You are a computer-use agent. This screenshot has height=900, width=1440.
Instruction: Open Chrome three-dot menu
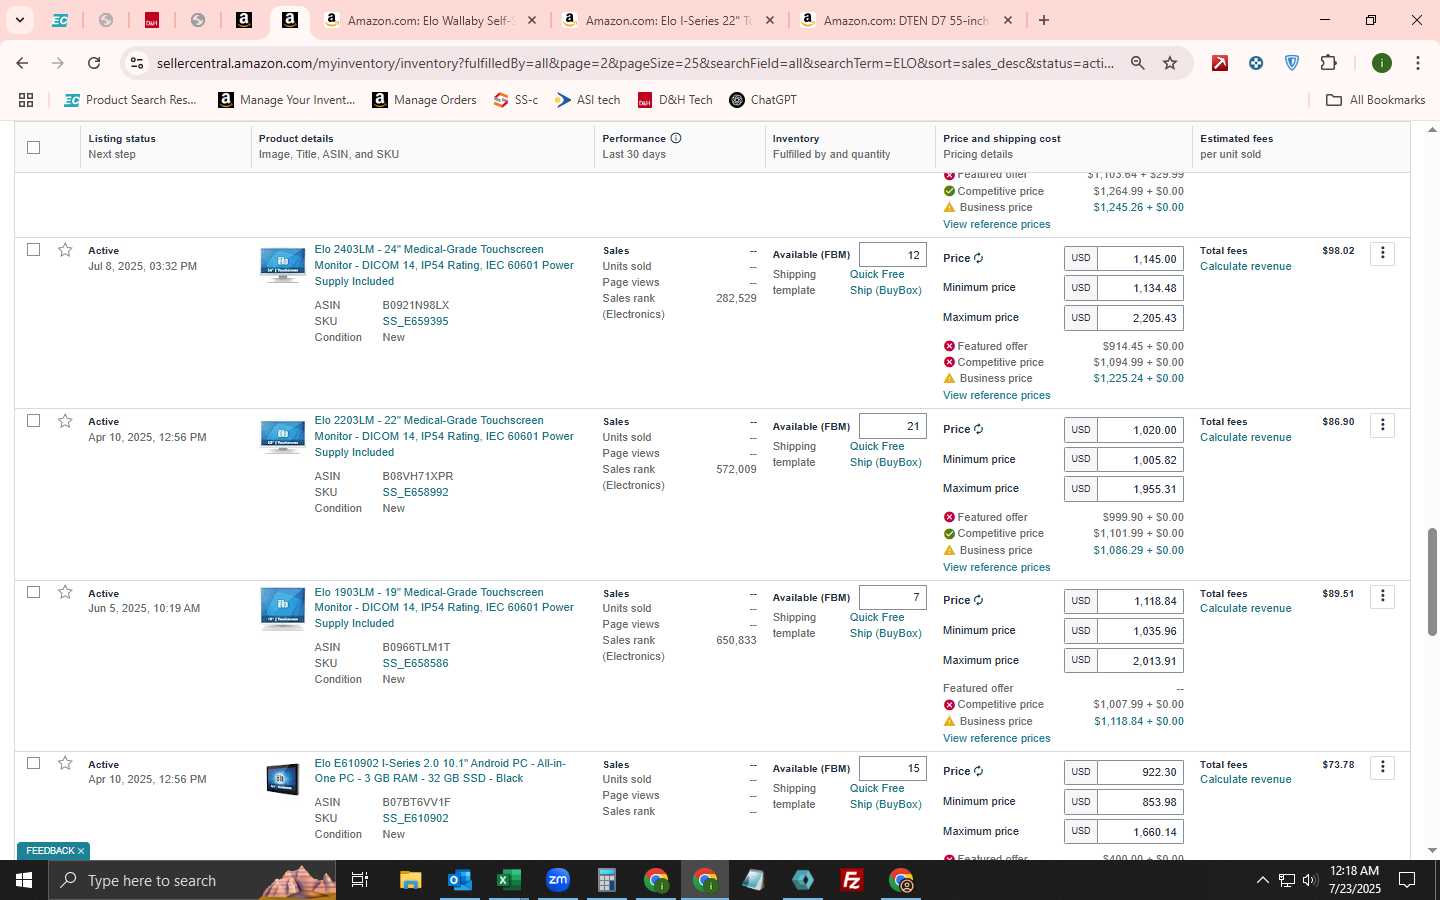(x=1418, y=63)
